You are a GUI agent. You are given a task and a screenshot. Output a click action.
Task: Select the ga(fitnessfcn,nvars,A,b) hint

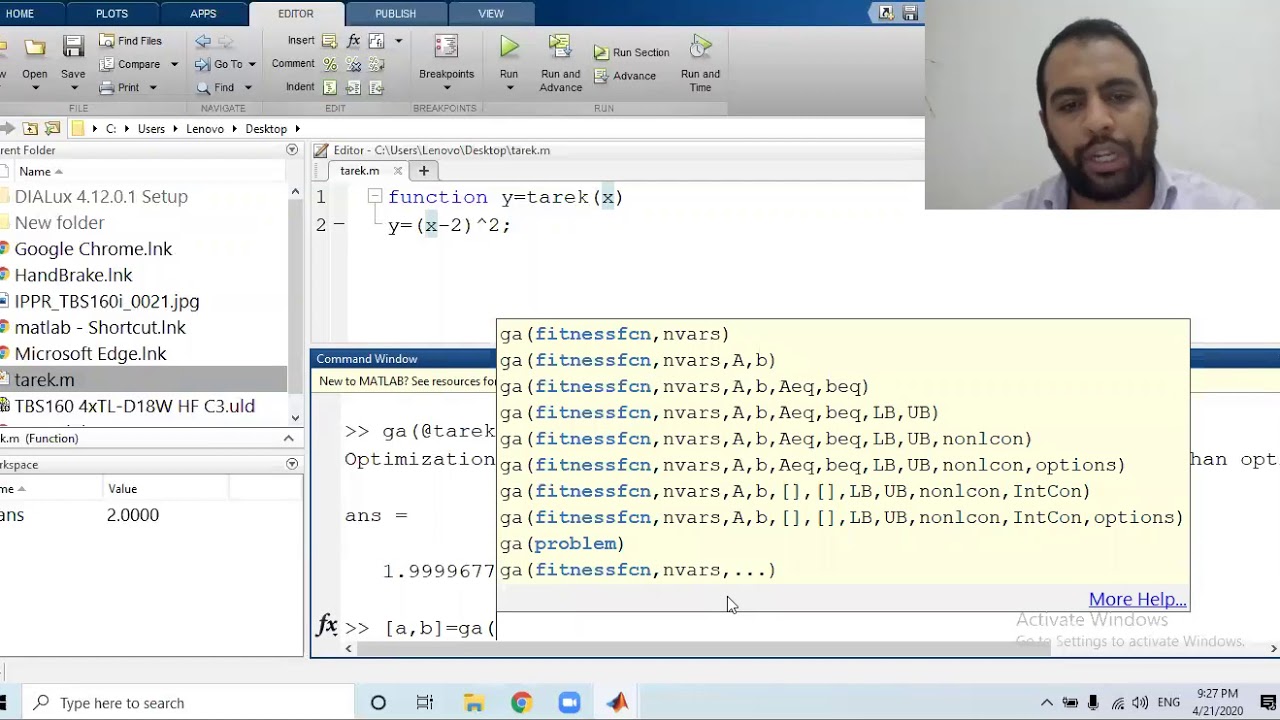[638, 360]
